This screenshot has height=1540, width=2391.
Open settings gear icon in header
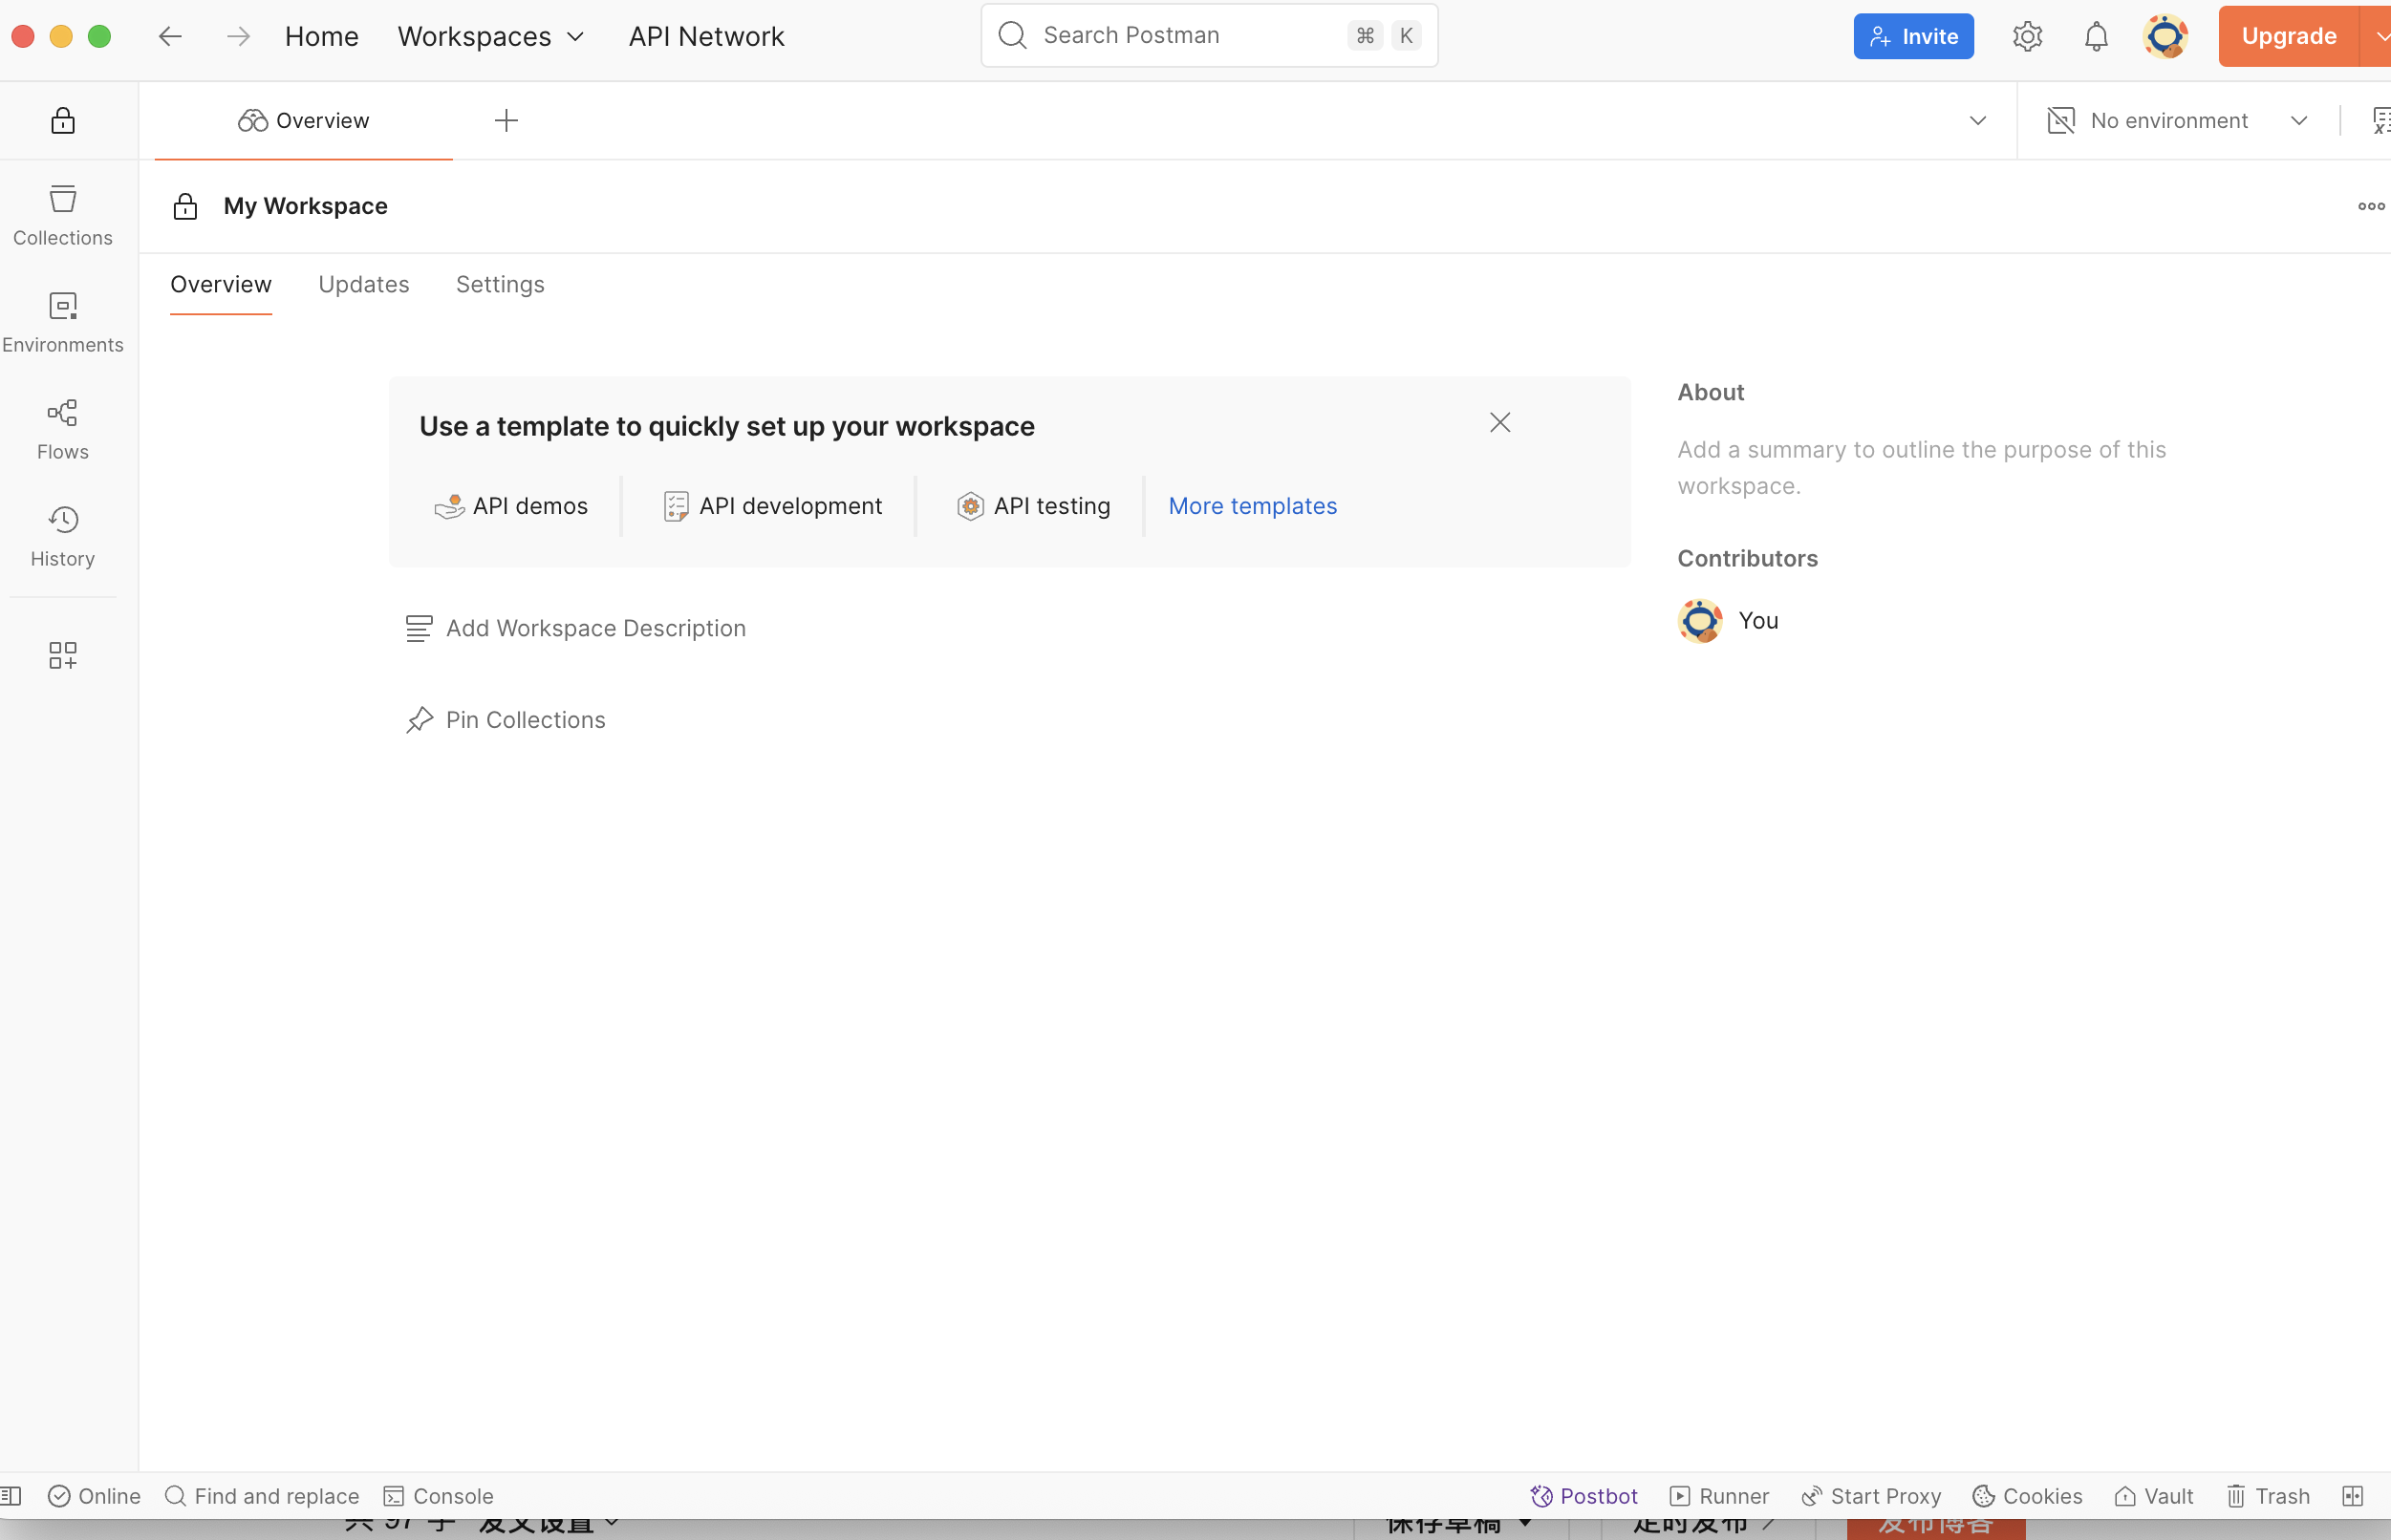click(2027, 36)
